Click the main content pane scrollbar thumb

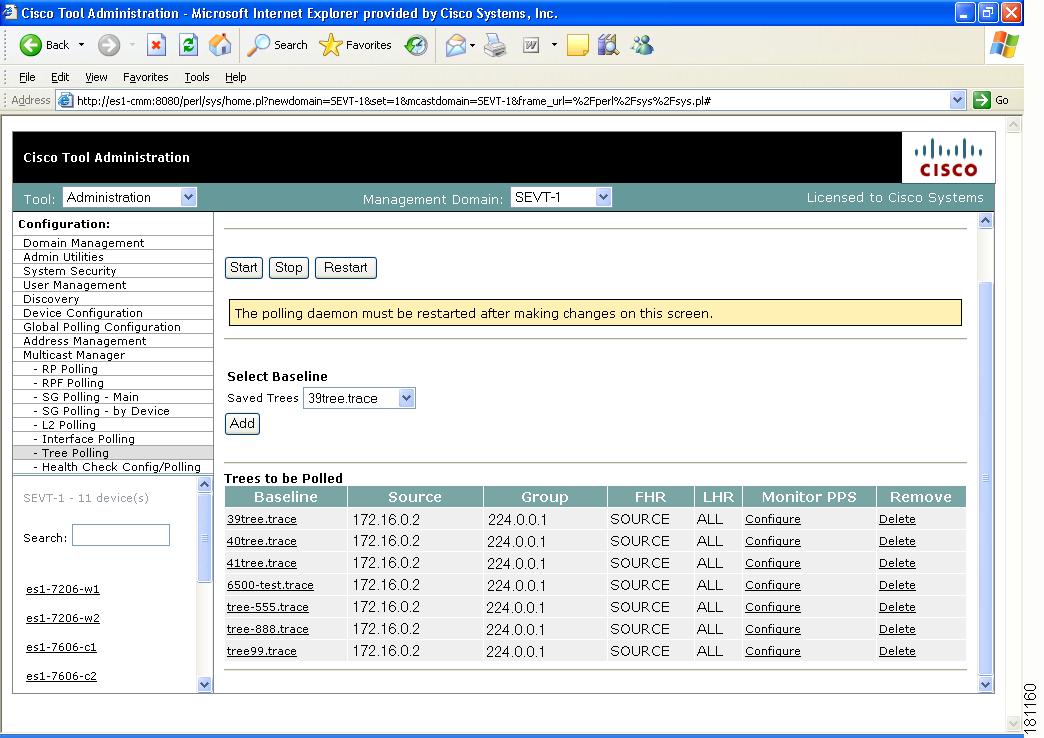click(985, 478)
